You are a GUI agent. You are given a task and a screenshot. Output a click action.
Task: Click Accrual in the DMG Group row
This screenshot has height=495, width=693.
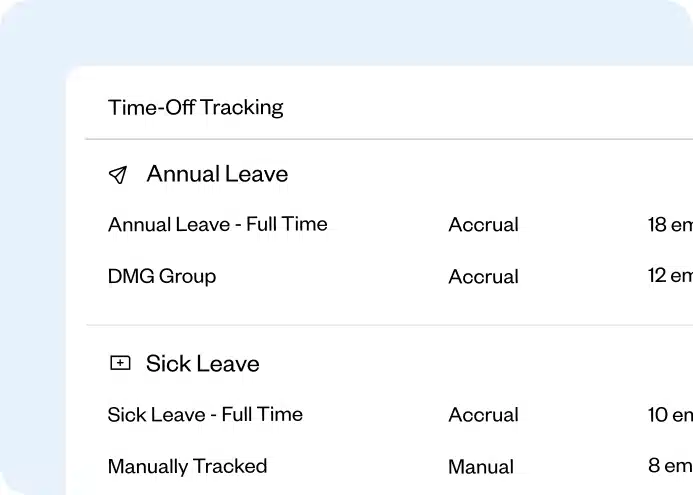[x=483, y=277]
